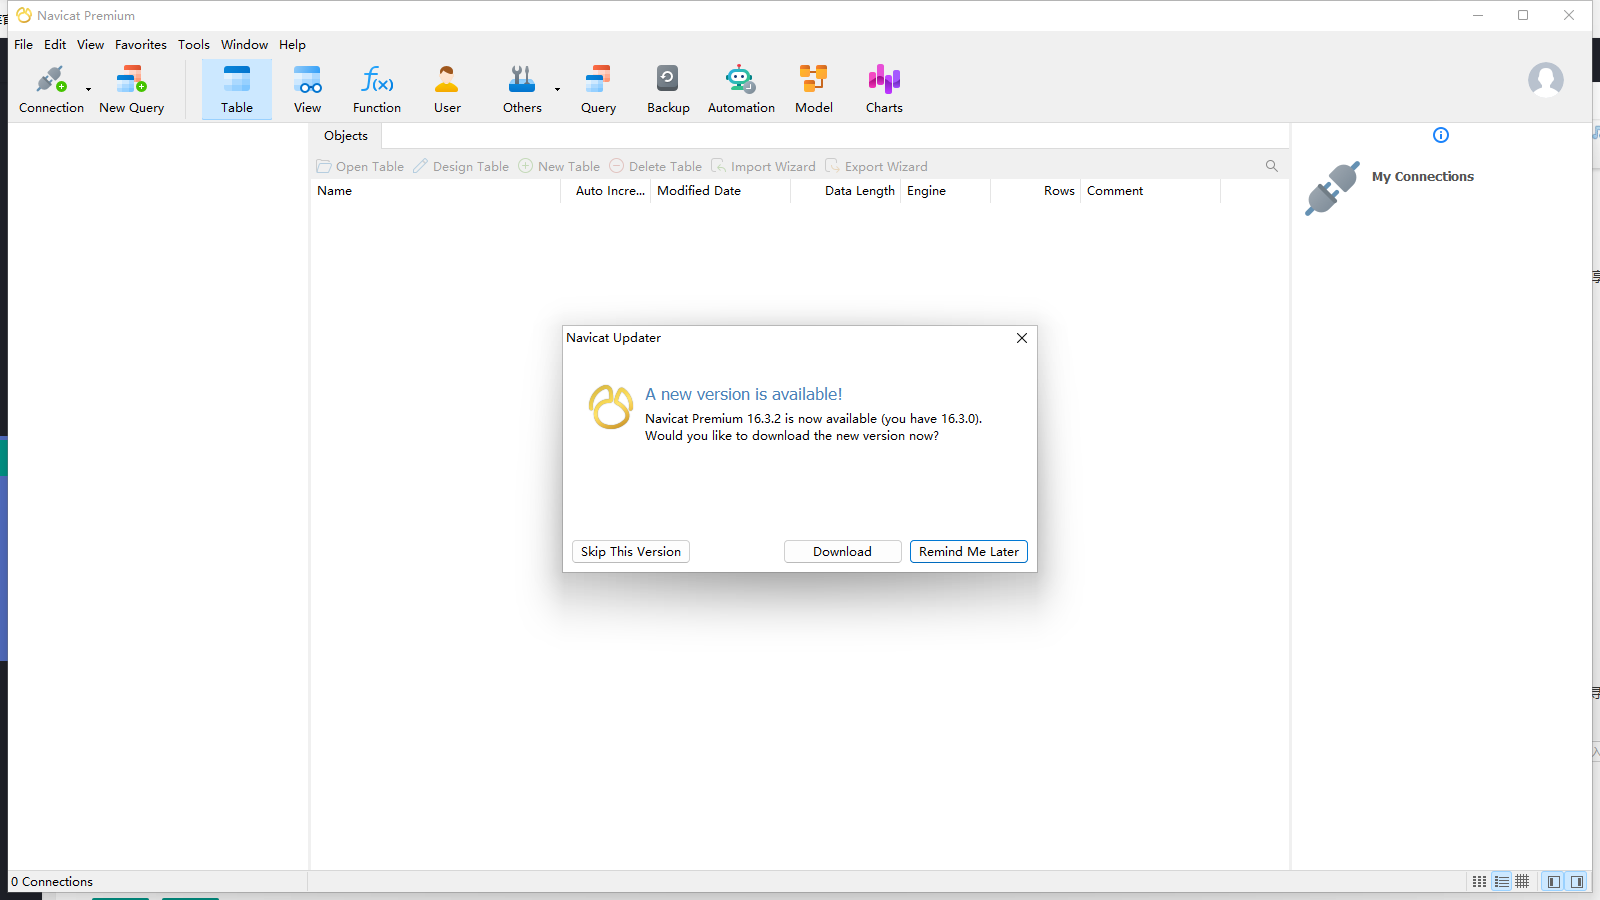Open the File menu
1600x900 pixels.
(23, 45)
